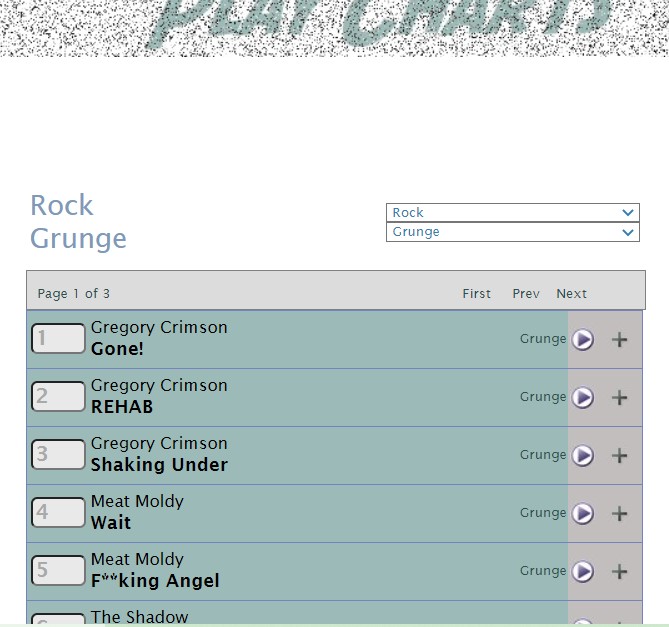Play the F**king Angel track

583,572
